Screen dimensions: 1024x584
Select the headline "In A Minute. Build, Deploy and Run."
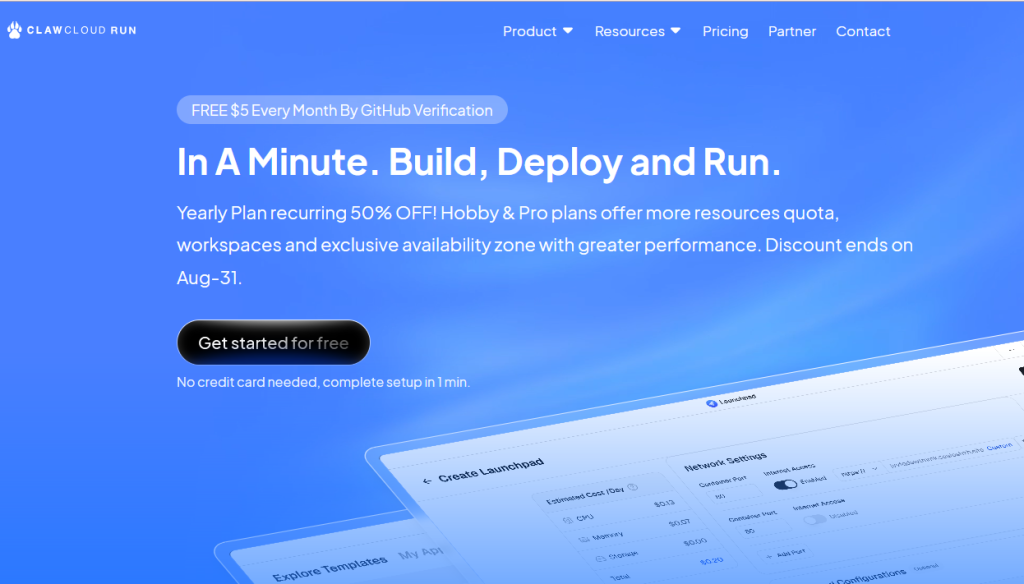(479, 161)
